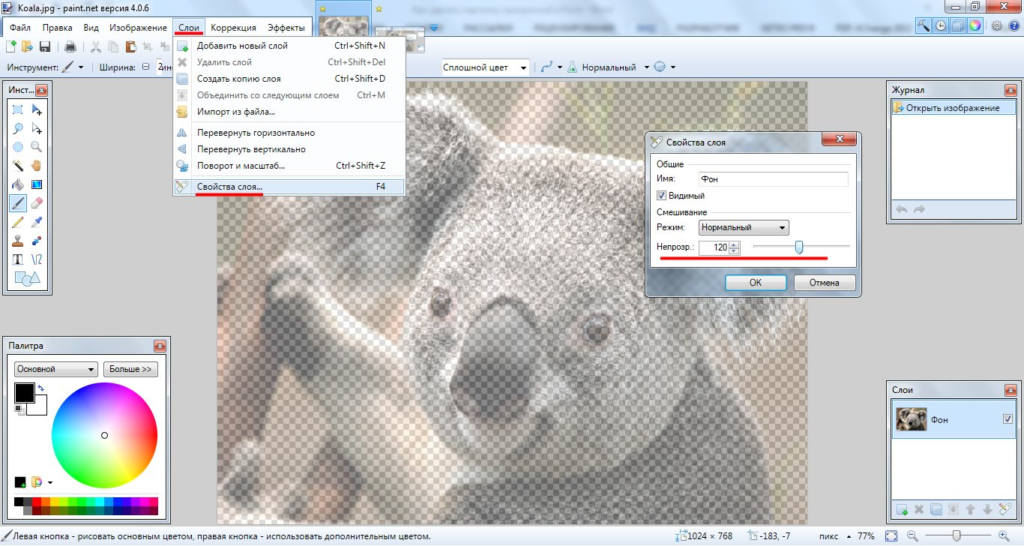Click the Save icon in toolbar
The height and width of the screenshot is (546, 1024).
(x=44, y=46)
